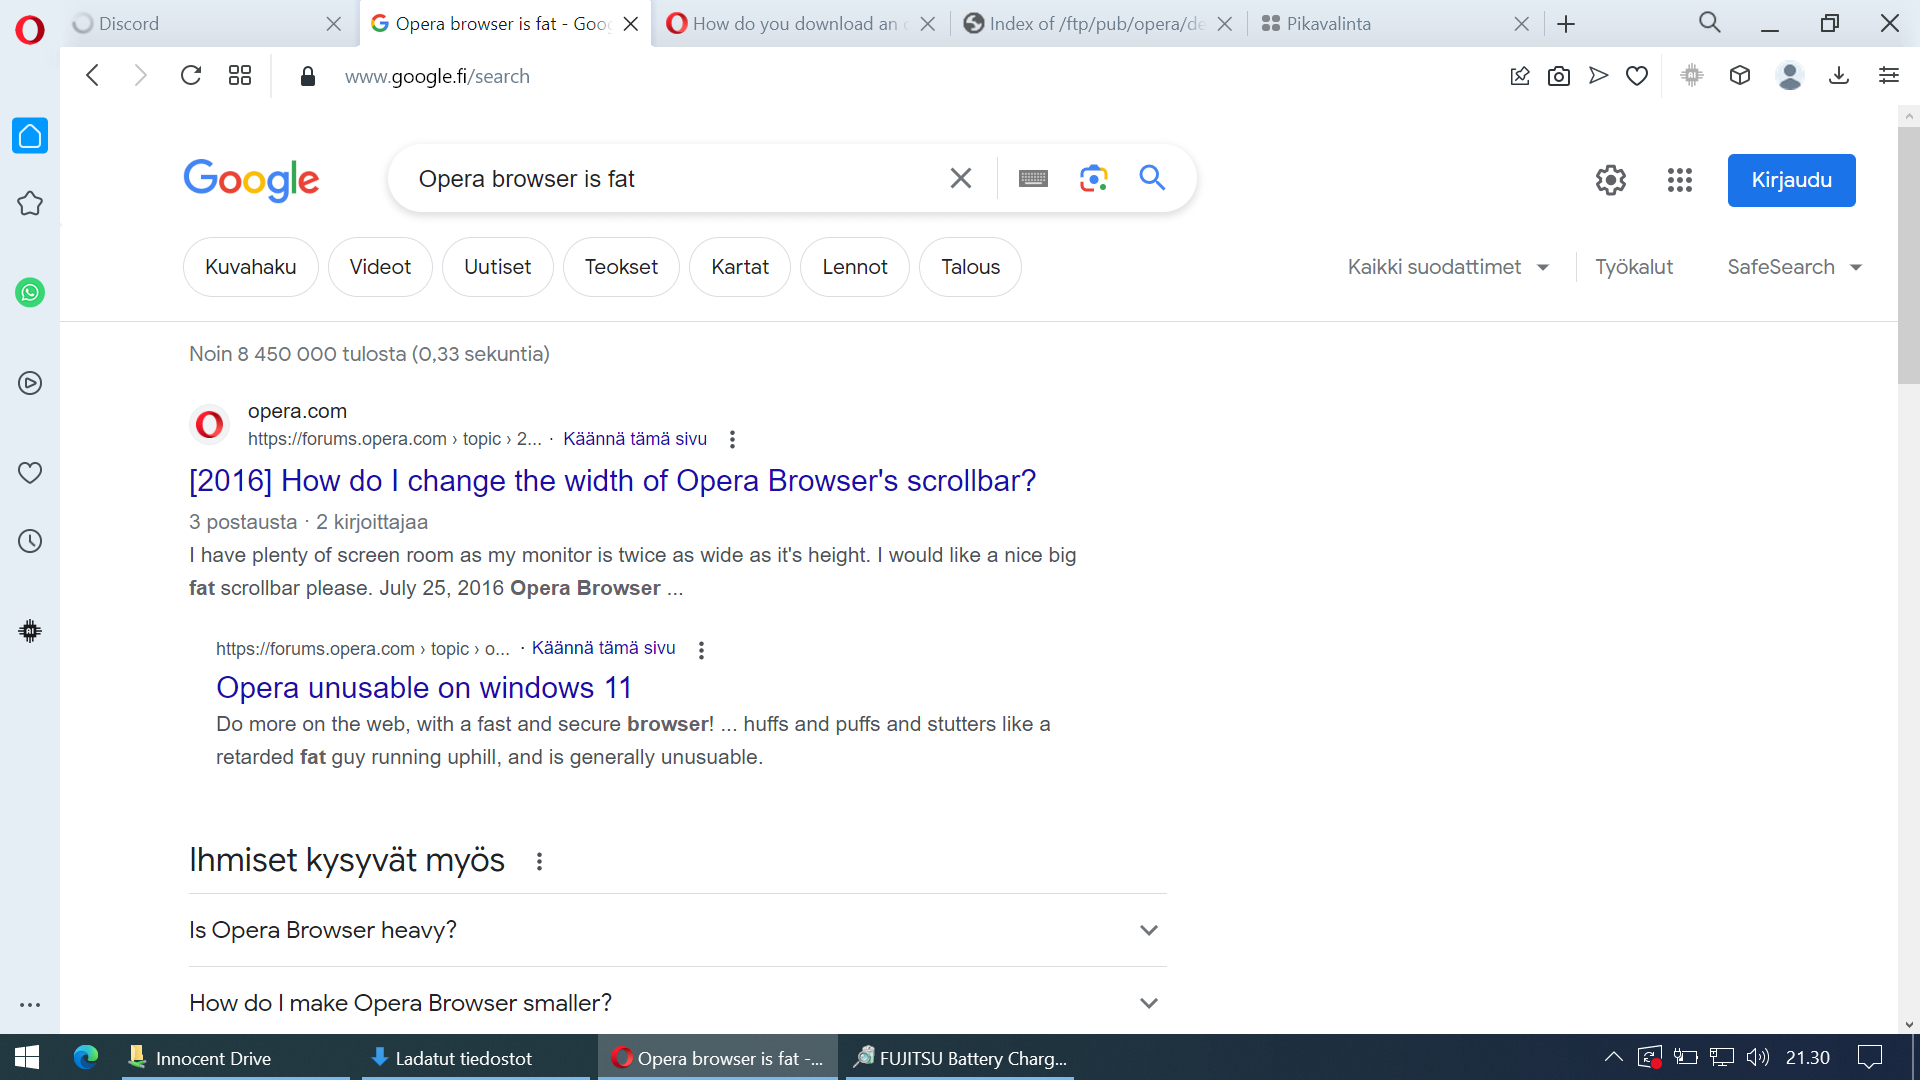The width and height of the screenshot is (1920, 1080).
Task: Open the Extensions cube icon
Action: pos(1740,76)
